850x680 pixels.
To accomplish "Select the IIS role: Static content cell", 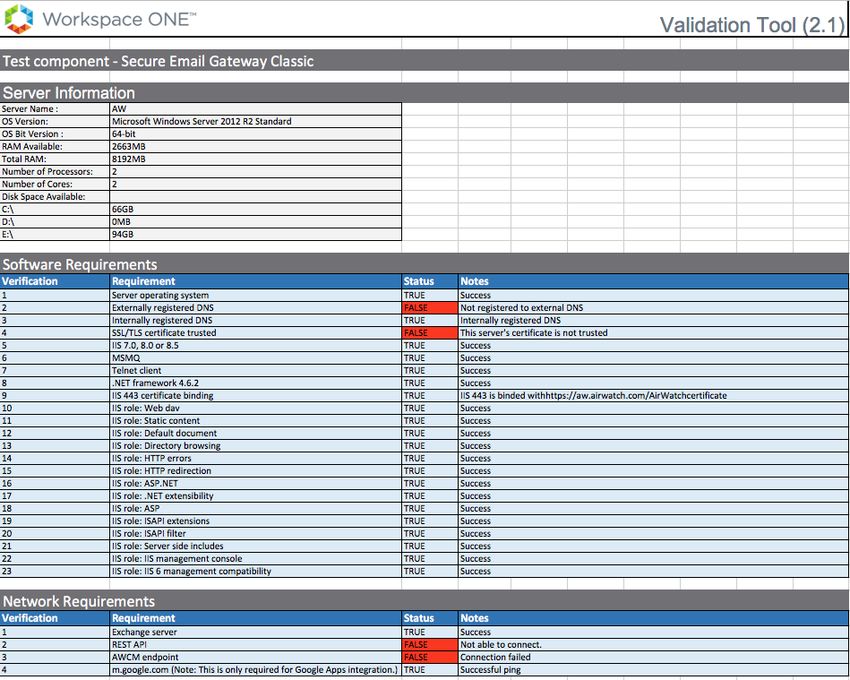I will [x=255, y=420].
